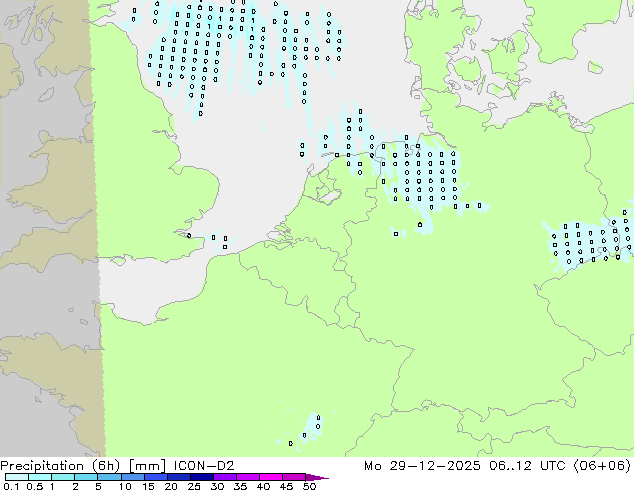The height and width of the screenshot is (490, 634).
Task: Click the 0.1–0.5 mm legend color swatch
Action: click(17, 477)
